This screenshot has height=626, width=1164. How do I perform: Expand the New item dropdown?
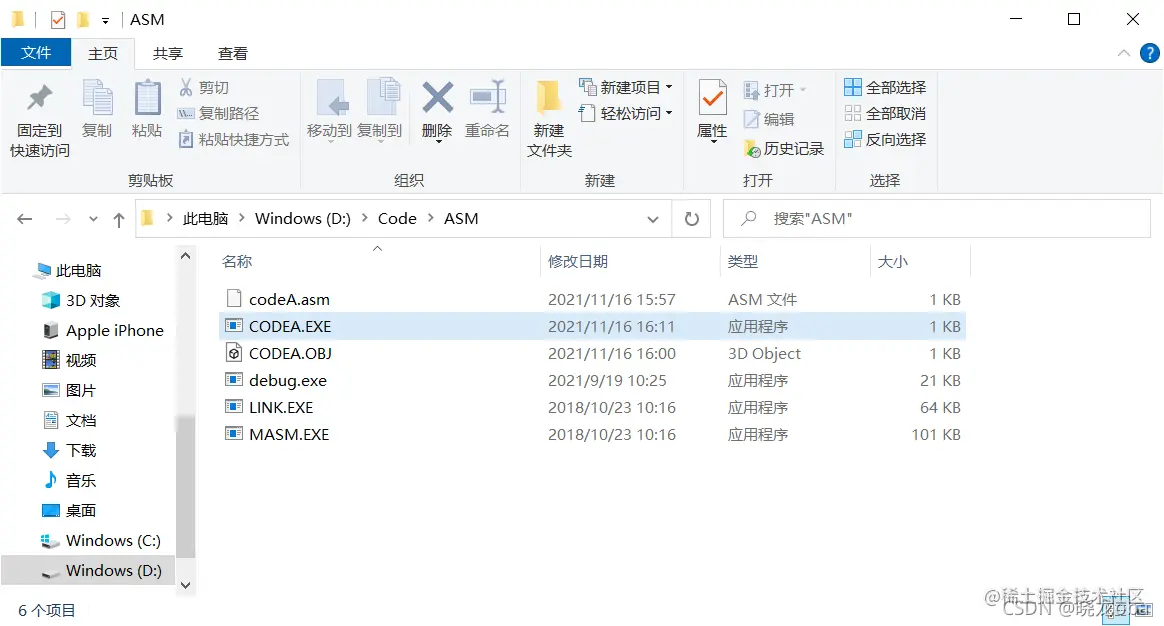point(669,88)
